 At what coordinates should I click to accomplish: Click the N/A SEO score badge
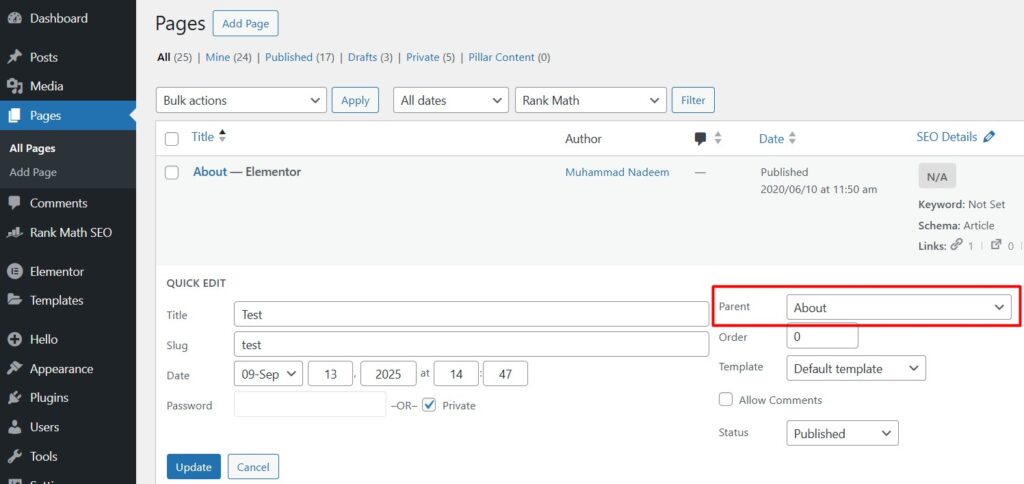(x=937, y=176)
